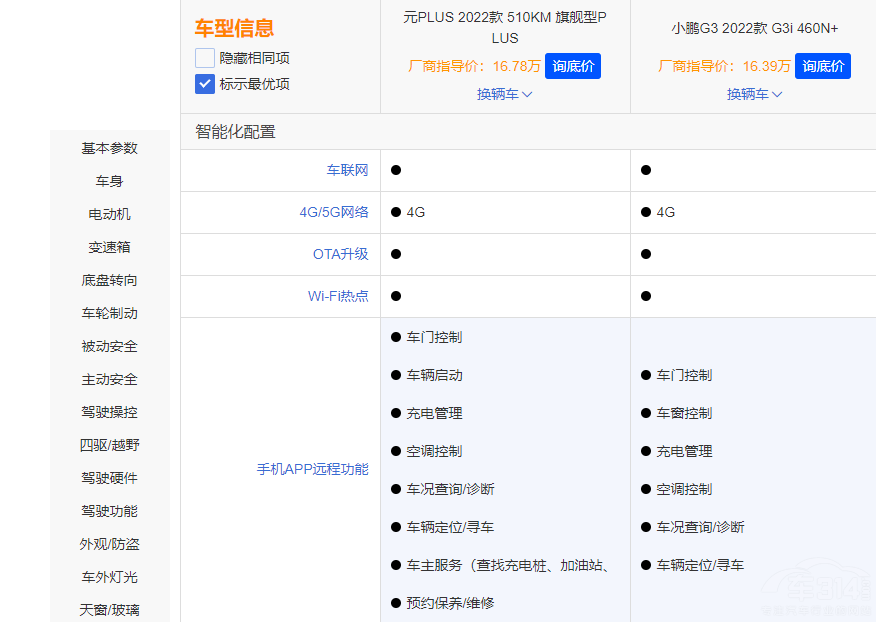Uncheck the 标示最优项 checkbox
The height and width of the screenshot is (622, 876).
tap(205, 84)
